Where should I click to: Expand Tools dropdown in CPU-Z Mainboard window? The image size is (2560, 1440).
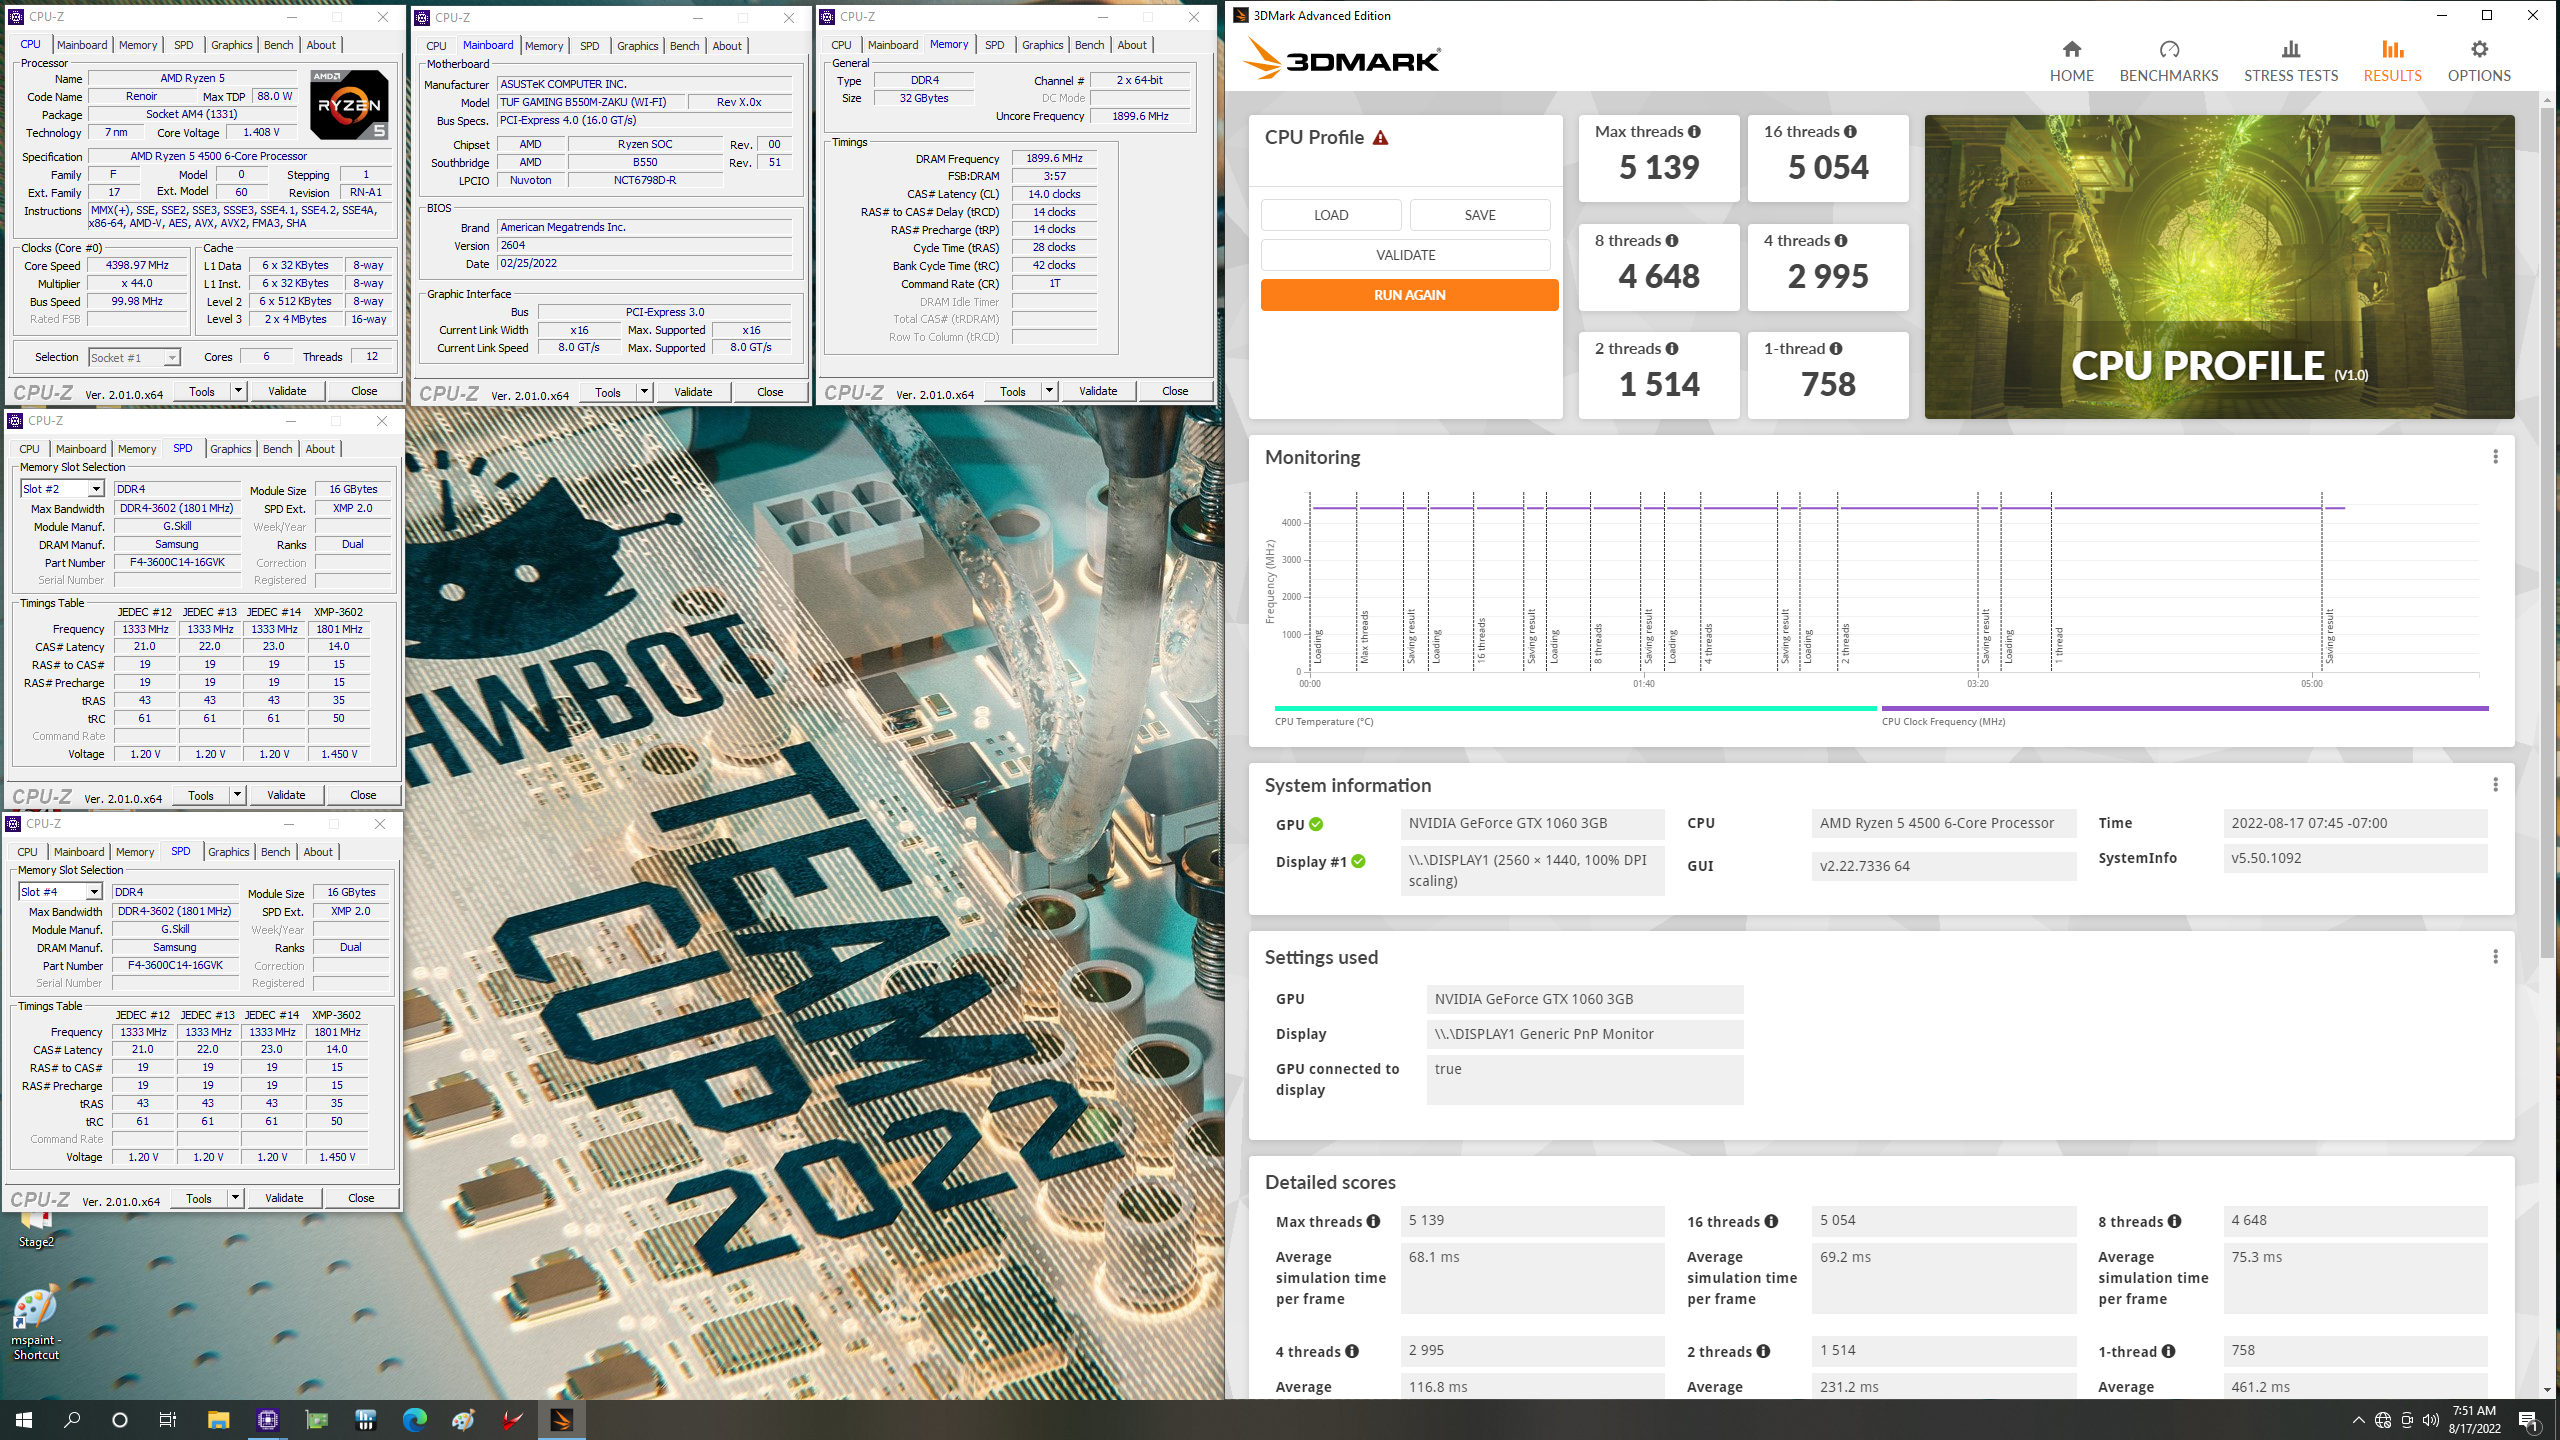[x=644, y=392]
